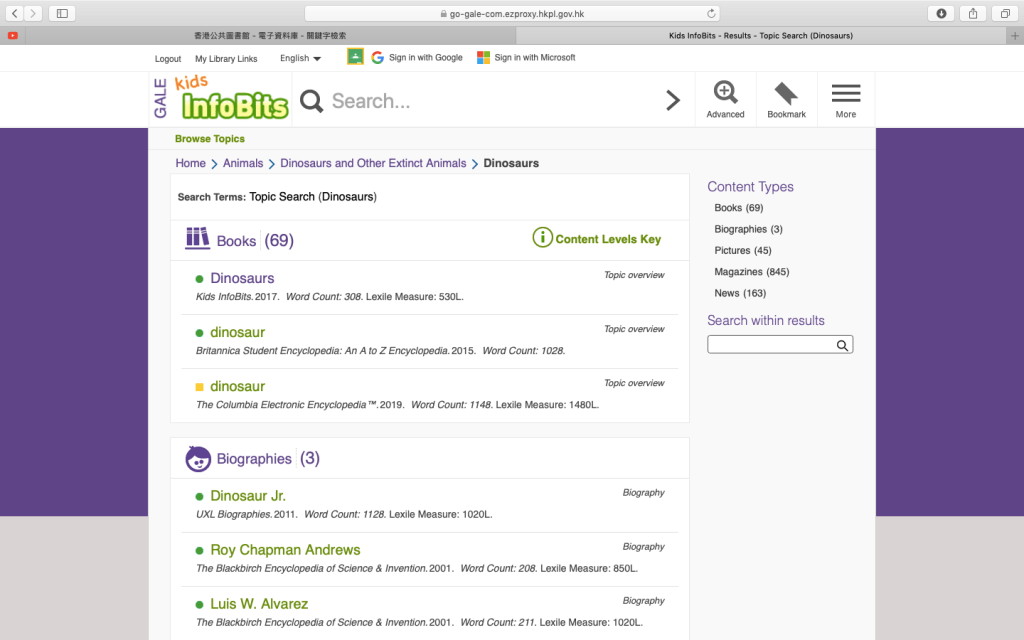1024x640 pixels.
Task: Click the Animals breadcrumb link
Action: (243, 163)
